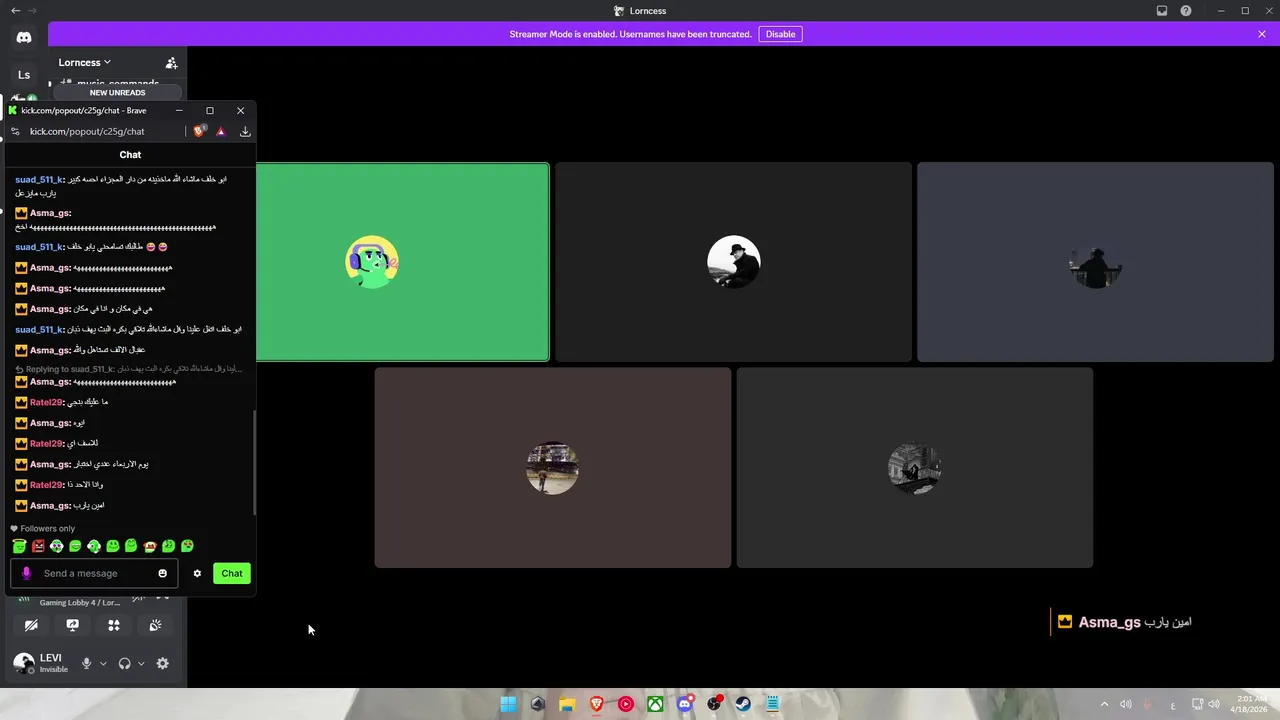Image resolution: width=1280 pixels, height=720 pixels.
Task: Open the Discord help icon
Action: [1186, 11]
